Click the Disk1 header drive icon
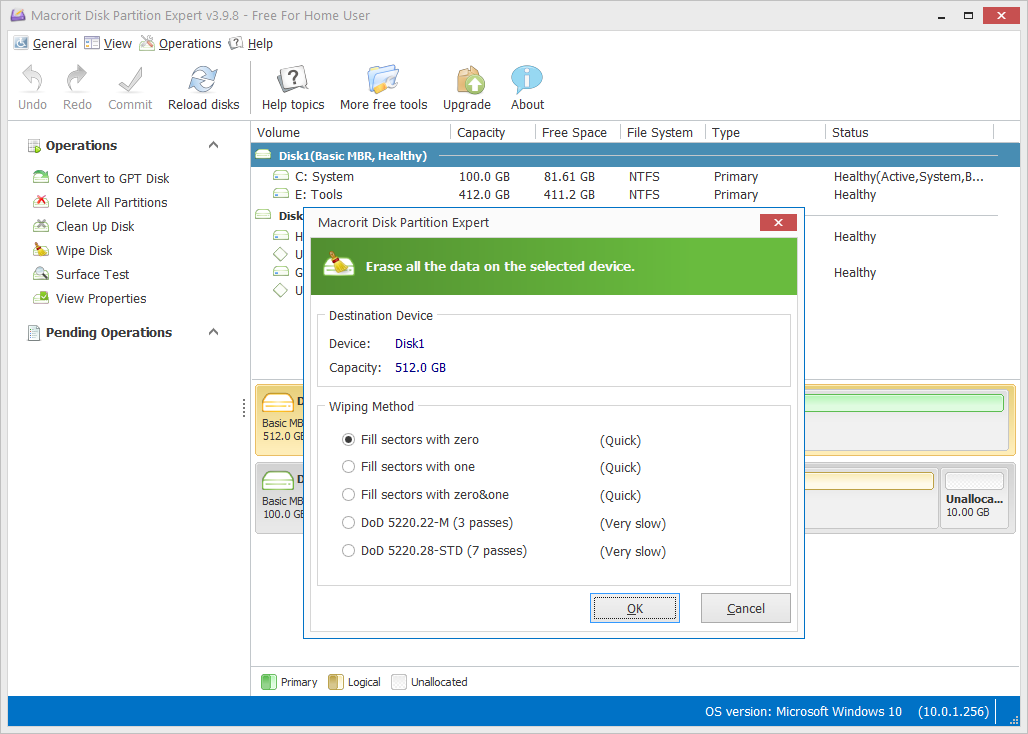 pyautogui.click(x=263, y=155)
